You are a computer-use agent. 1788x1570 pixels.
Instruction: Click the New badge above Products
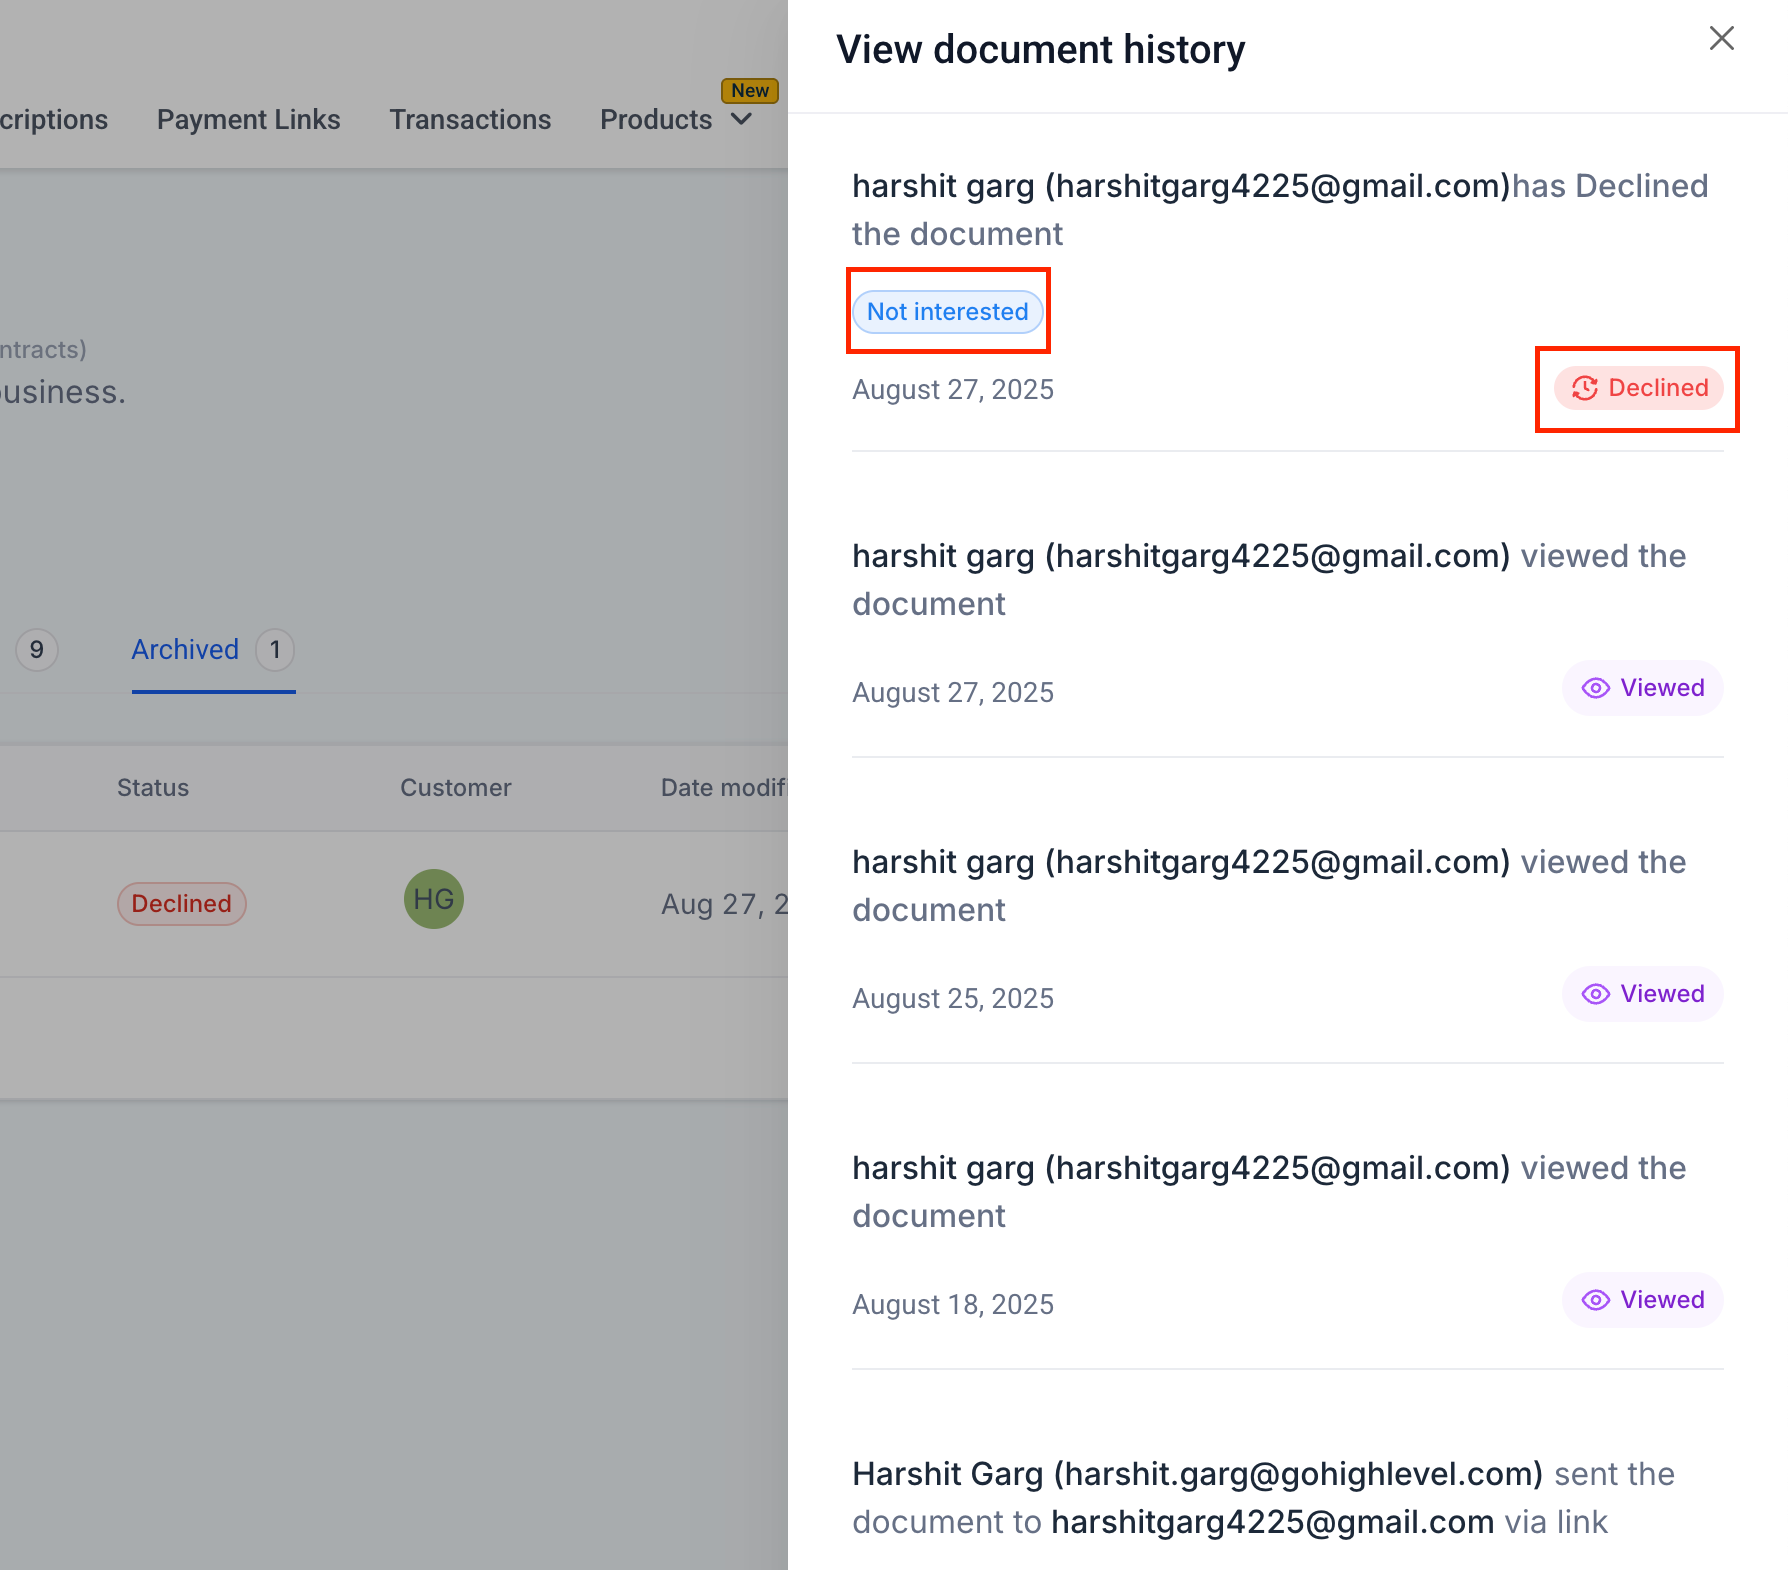[x=750, y=91]
